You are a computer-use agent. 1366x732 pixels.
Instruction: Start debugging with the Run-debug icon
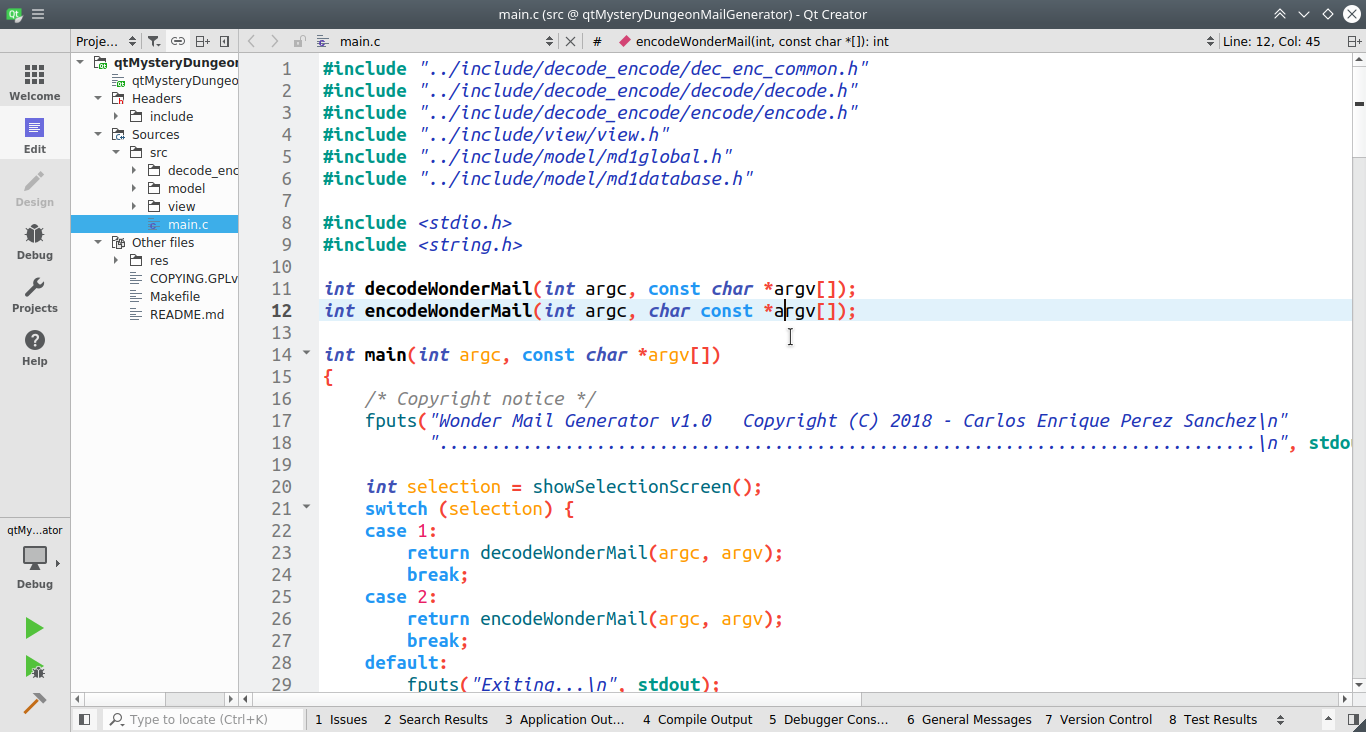point(34,666)
